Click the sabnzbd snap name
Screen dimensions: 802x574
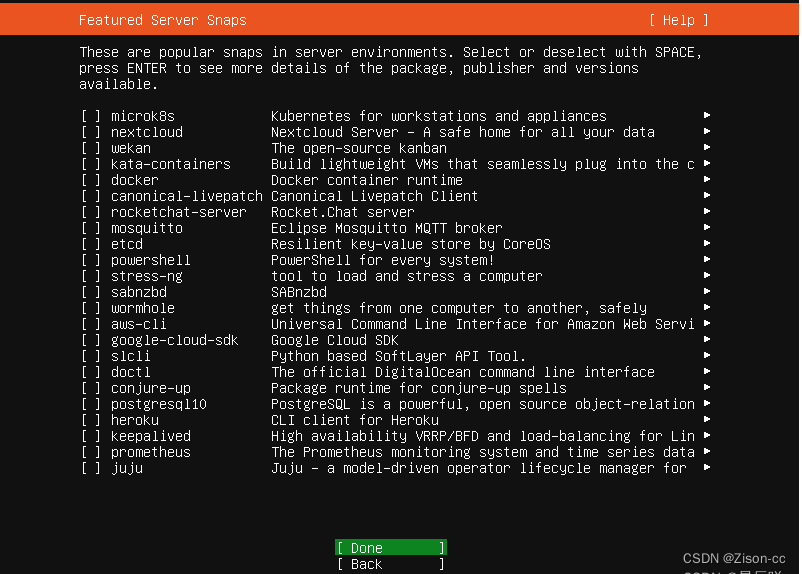click(139, 292)
